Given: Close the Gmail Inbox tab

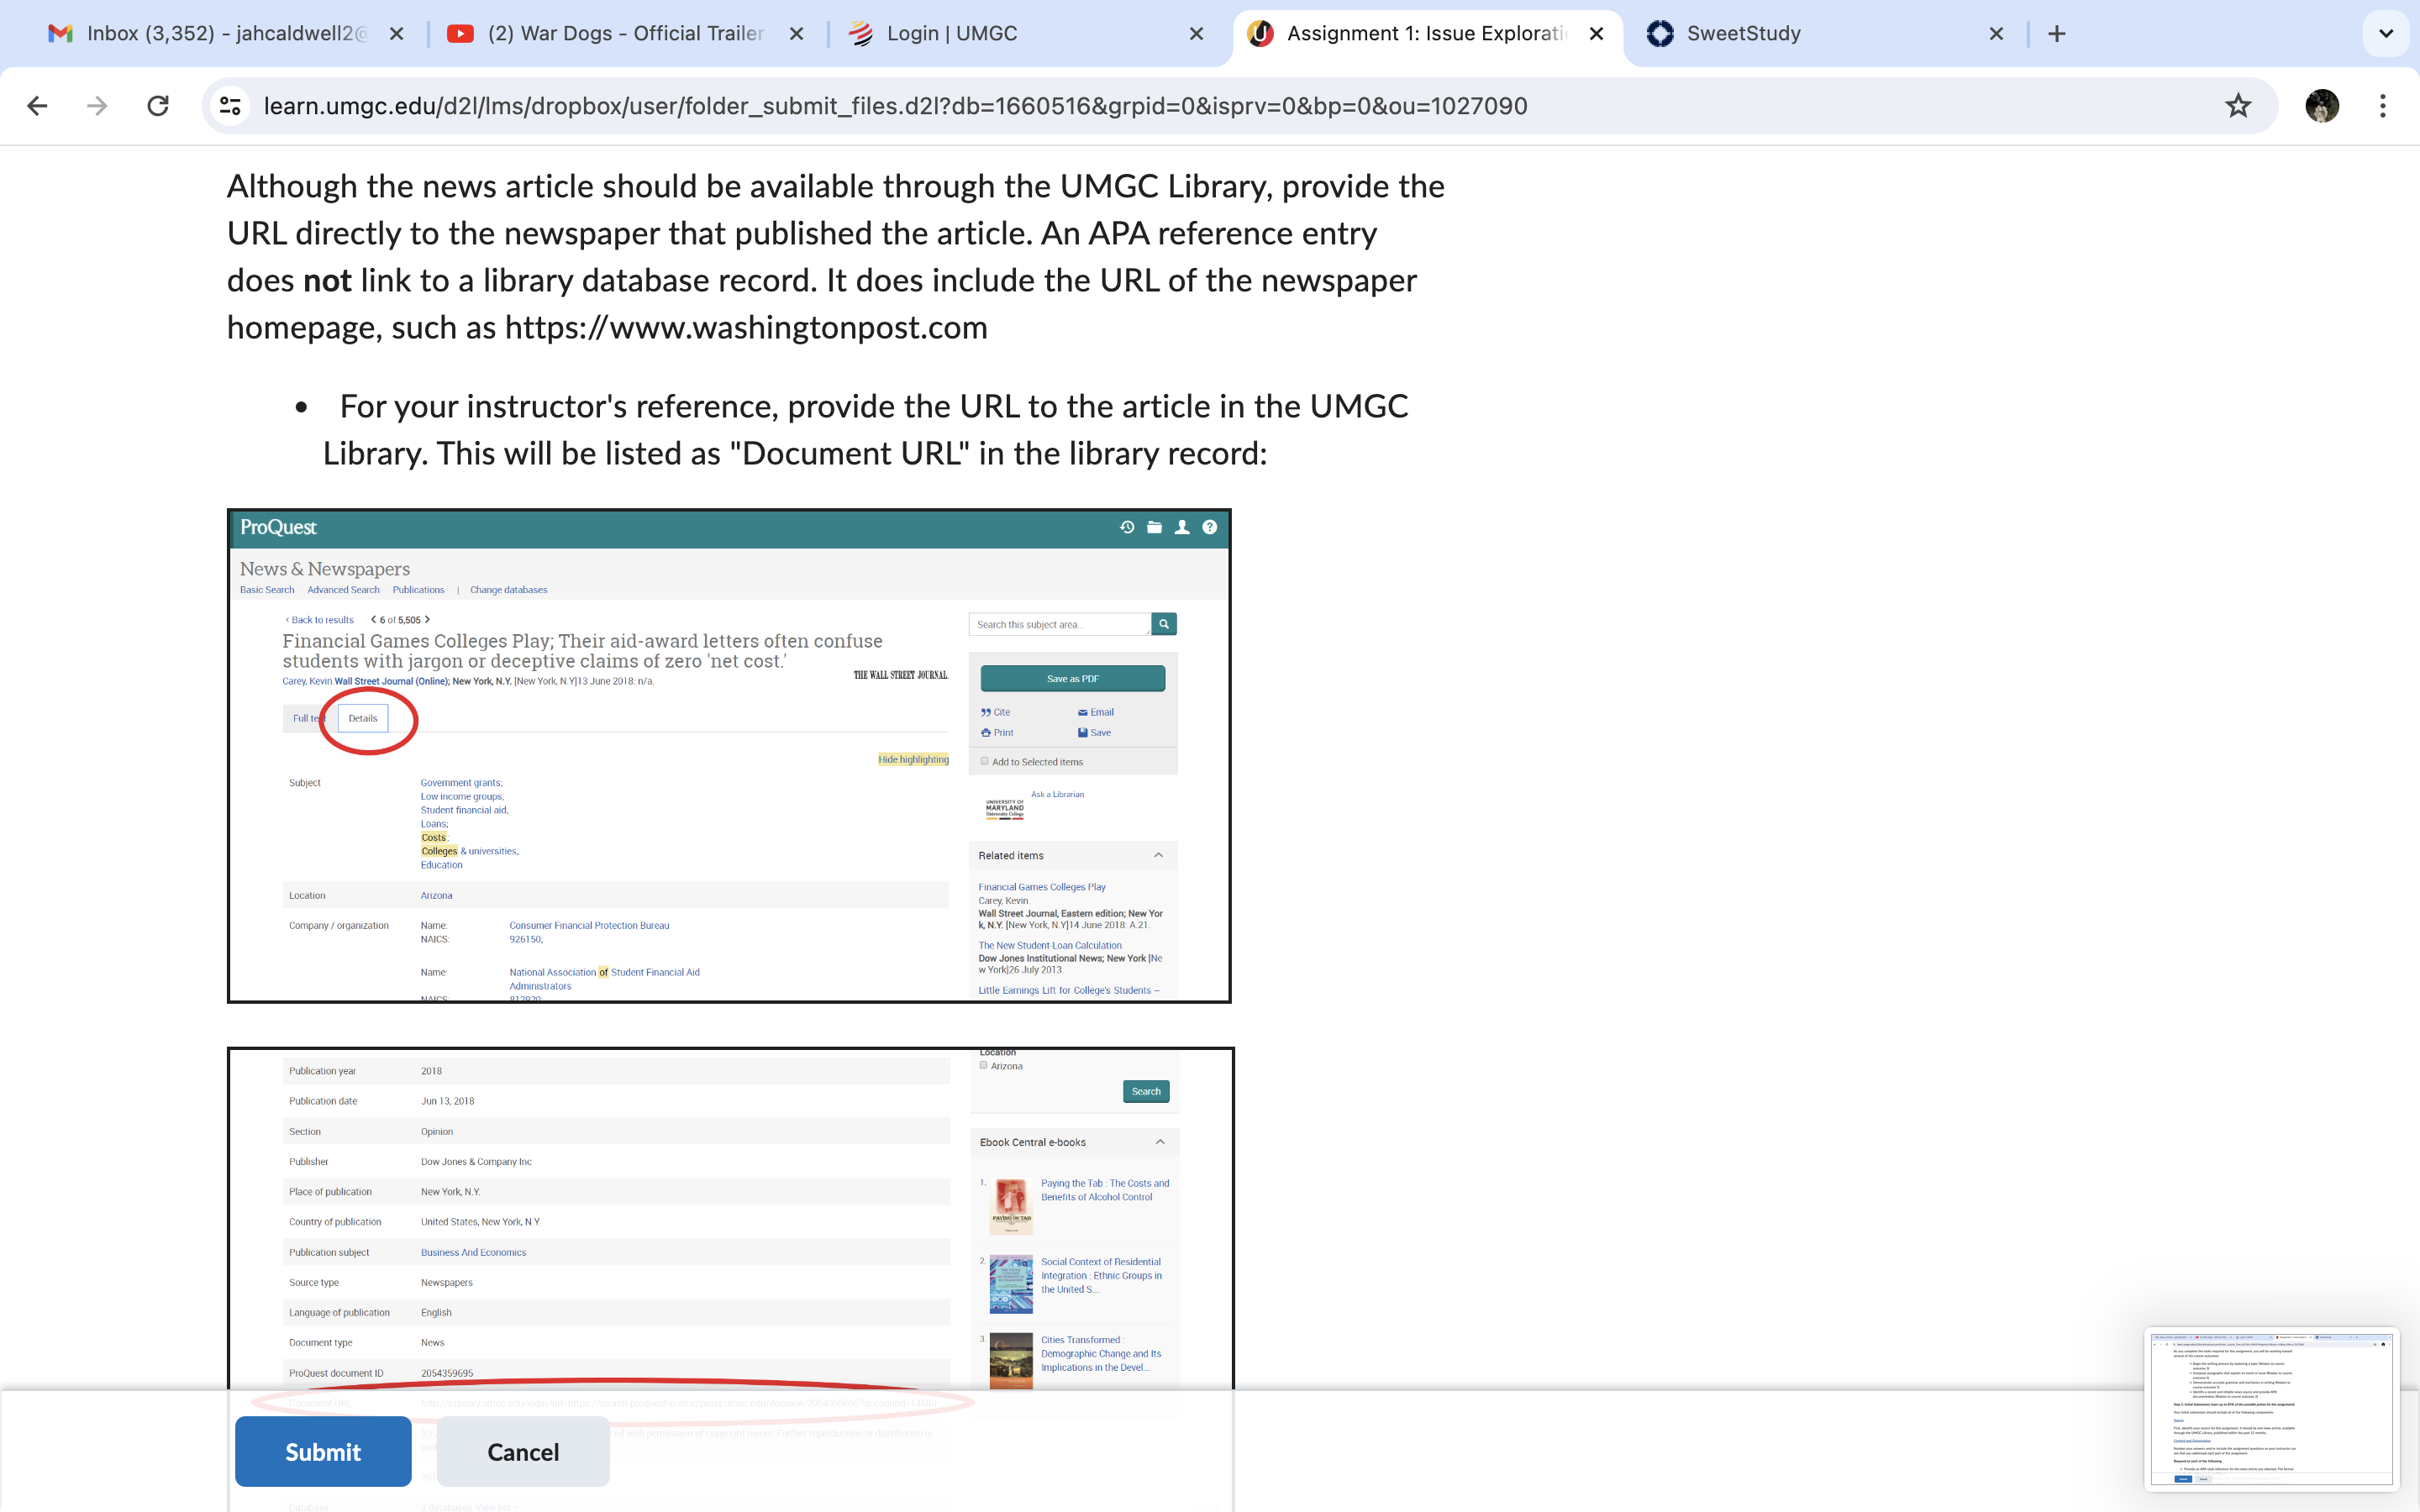Looking at the screenshot, I should point(397,34).
